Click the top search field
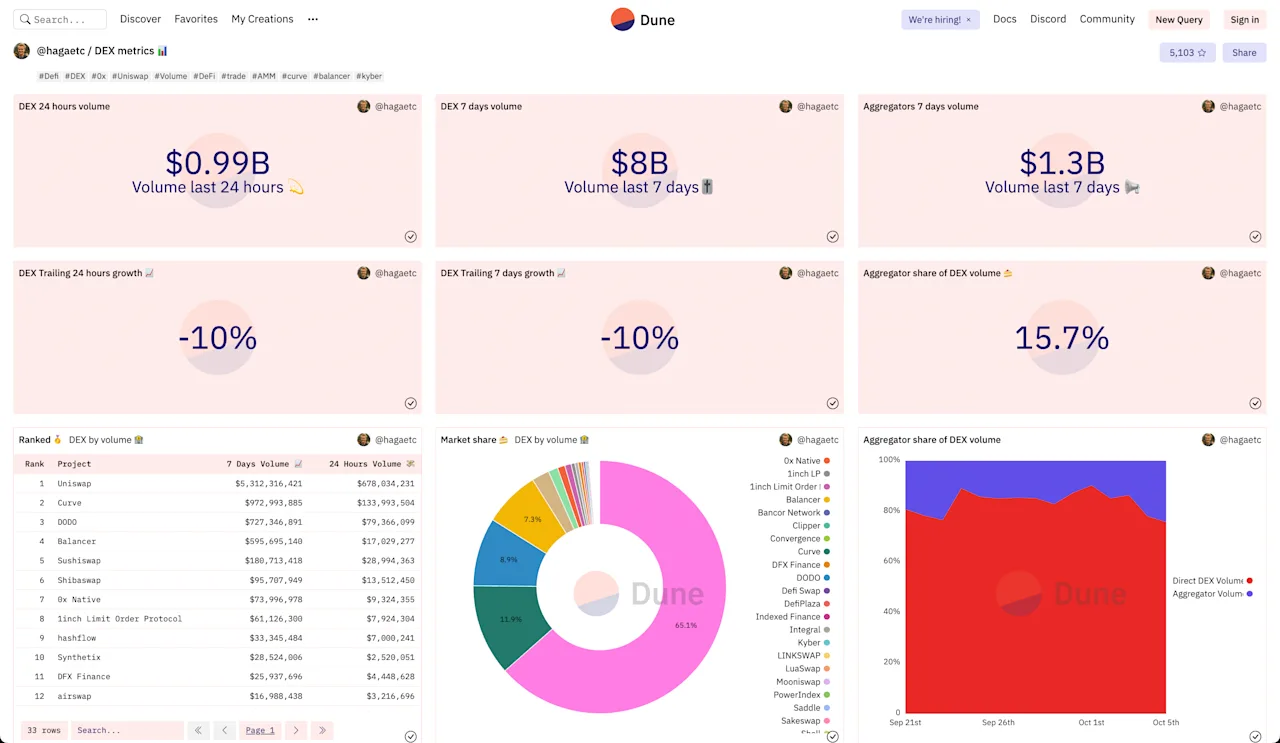Viewport: 1280px width, 743px height. [x=60, y=19]
